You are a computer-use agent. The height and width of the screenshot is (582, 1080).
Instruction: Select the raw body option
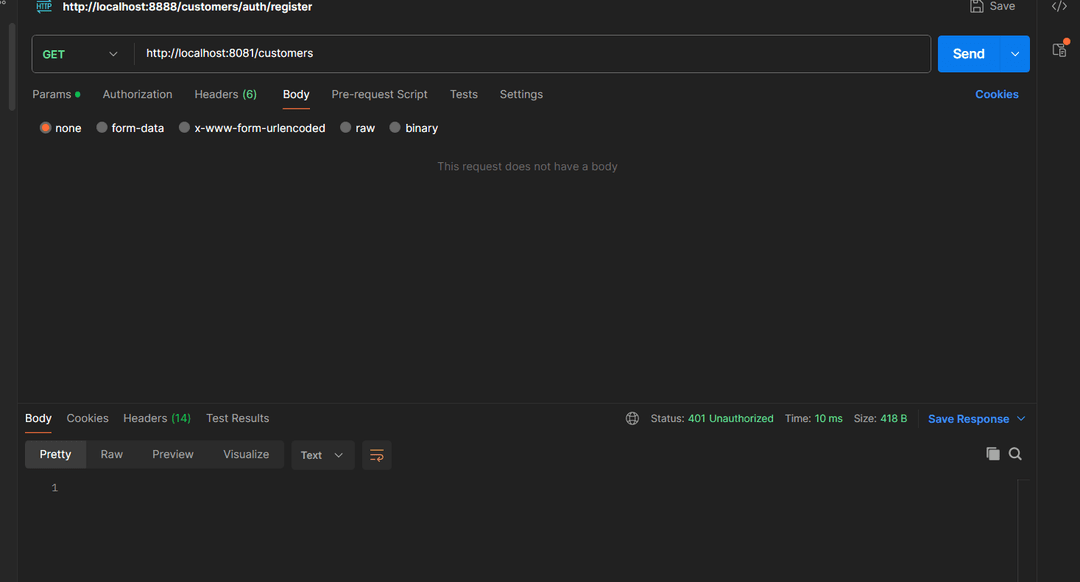(x=346, y=128)
